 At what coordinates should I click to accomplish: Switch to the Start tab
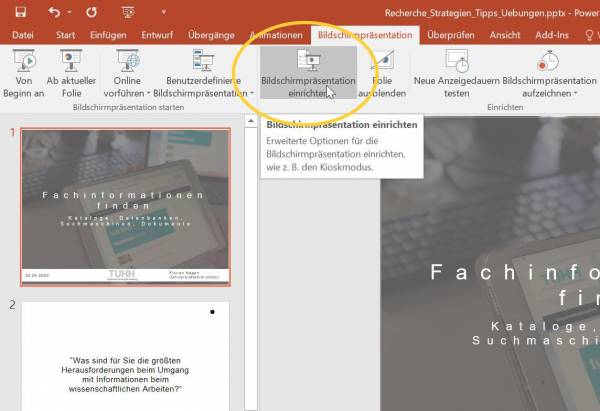65,35
